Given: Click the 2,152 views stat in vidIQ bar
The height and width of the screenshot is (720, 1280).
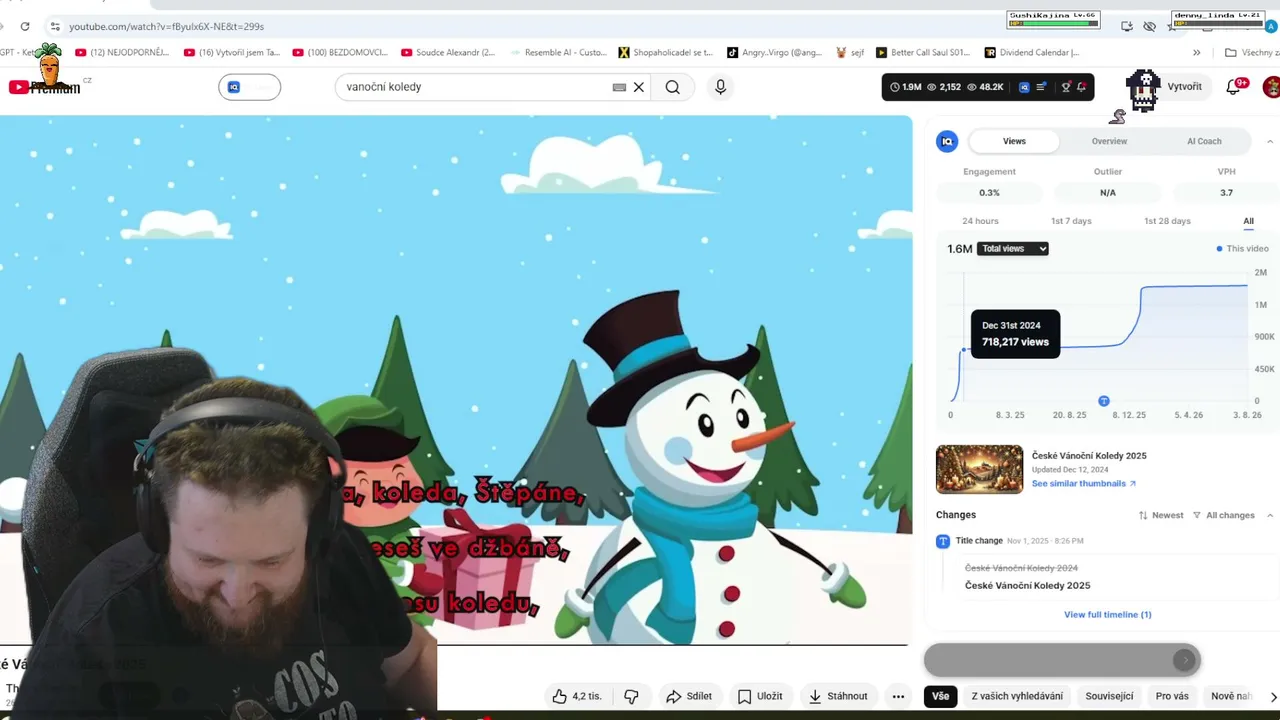Looking at the screenshot, I should (944, 87).
